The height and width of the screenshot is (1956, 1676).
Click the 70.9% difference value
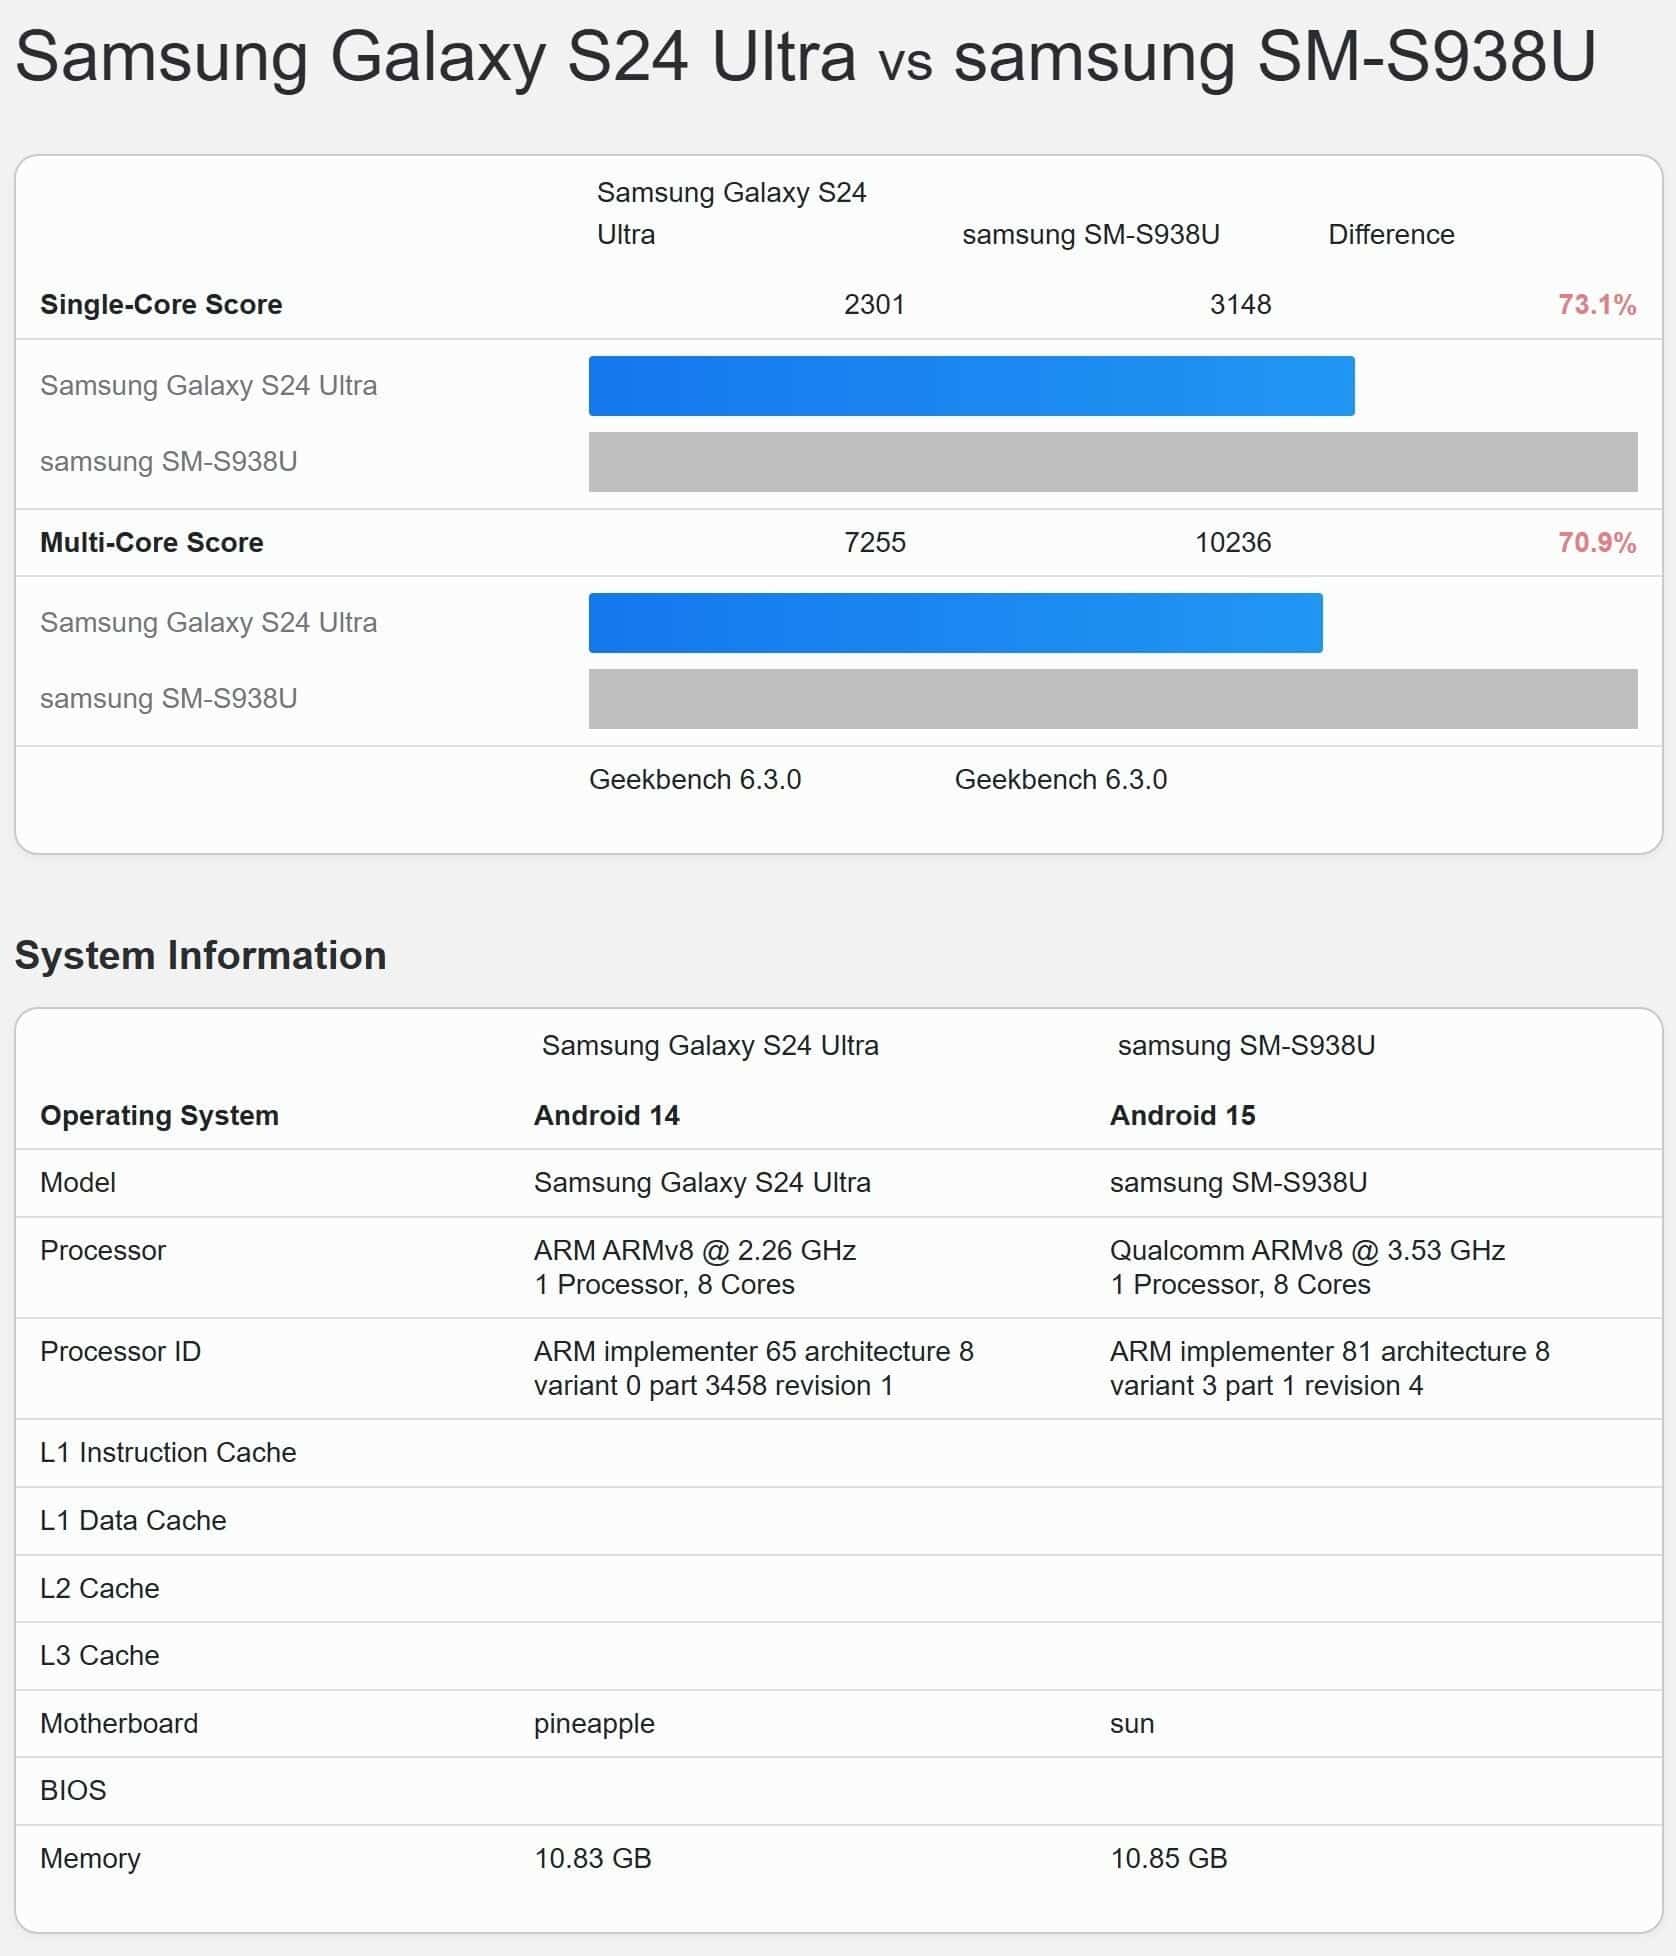(1597, 542)
